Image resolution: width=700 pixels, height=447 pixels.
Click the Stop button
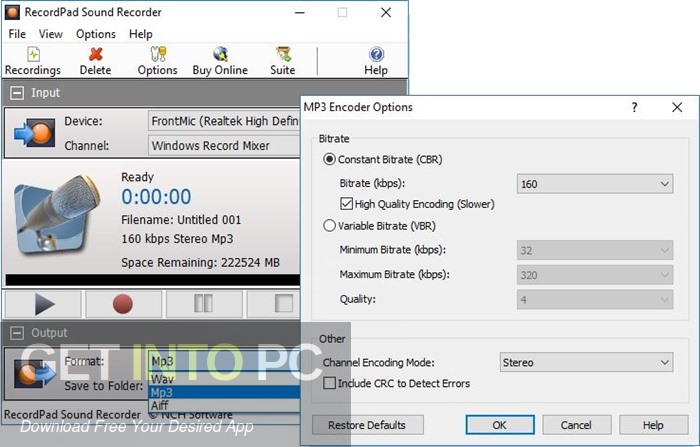pyautogui.click(x=274, y=304)
